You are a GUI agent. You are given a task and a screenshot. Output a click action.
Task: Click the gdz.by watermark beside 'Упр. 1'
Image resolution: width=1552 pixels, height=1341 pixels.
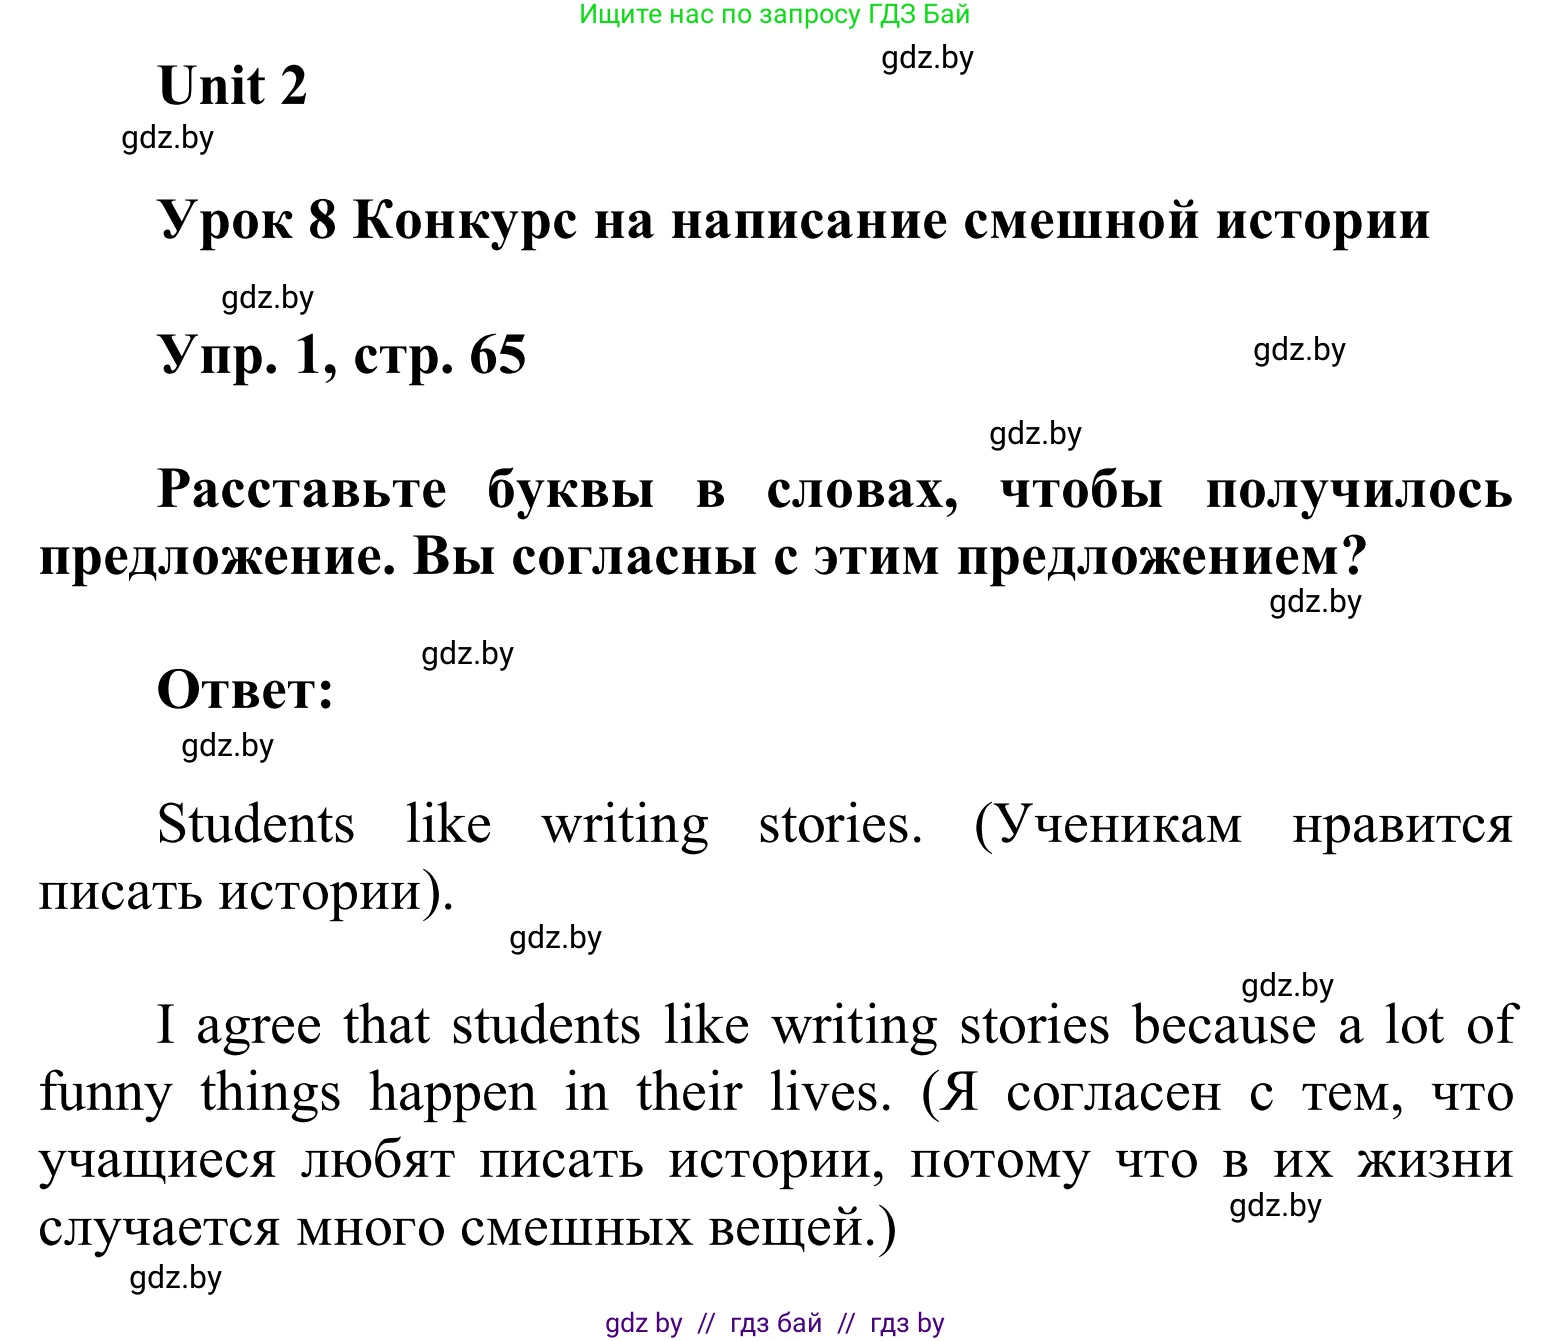point(1298,350)
